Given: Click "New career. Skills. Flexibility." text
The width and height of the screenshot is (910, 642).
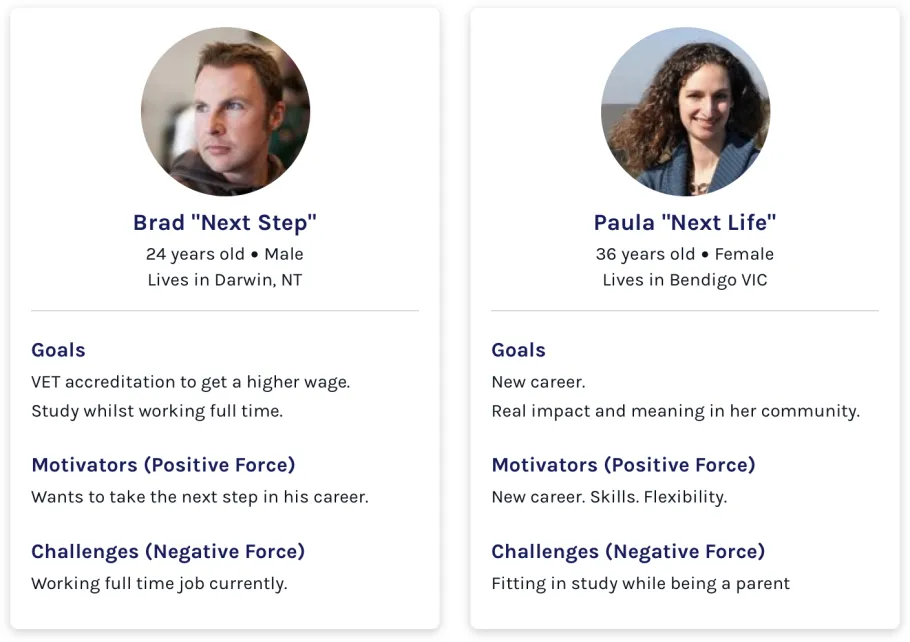Looking at the screenshot, I should pos(609,497).
